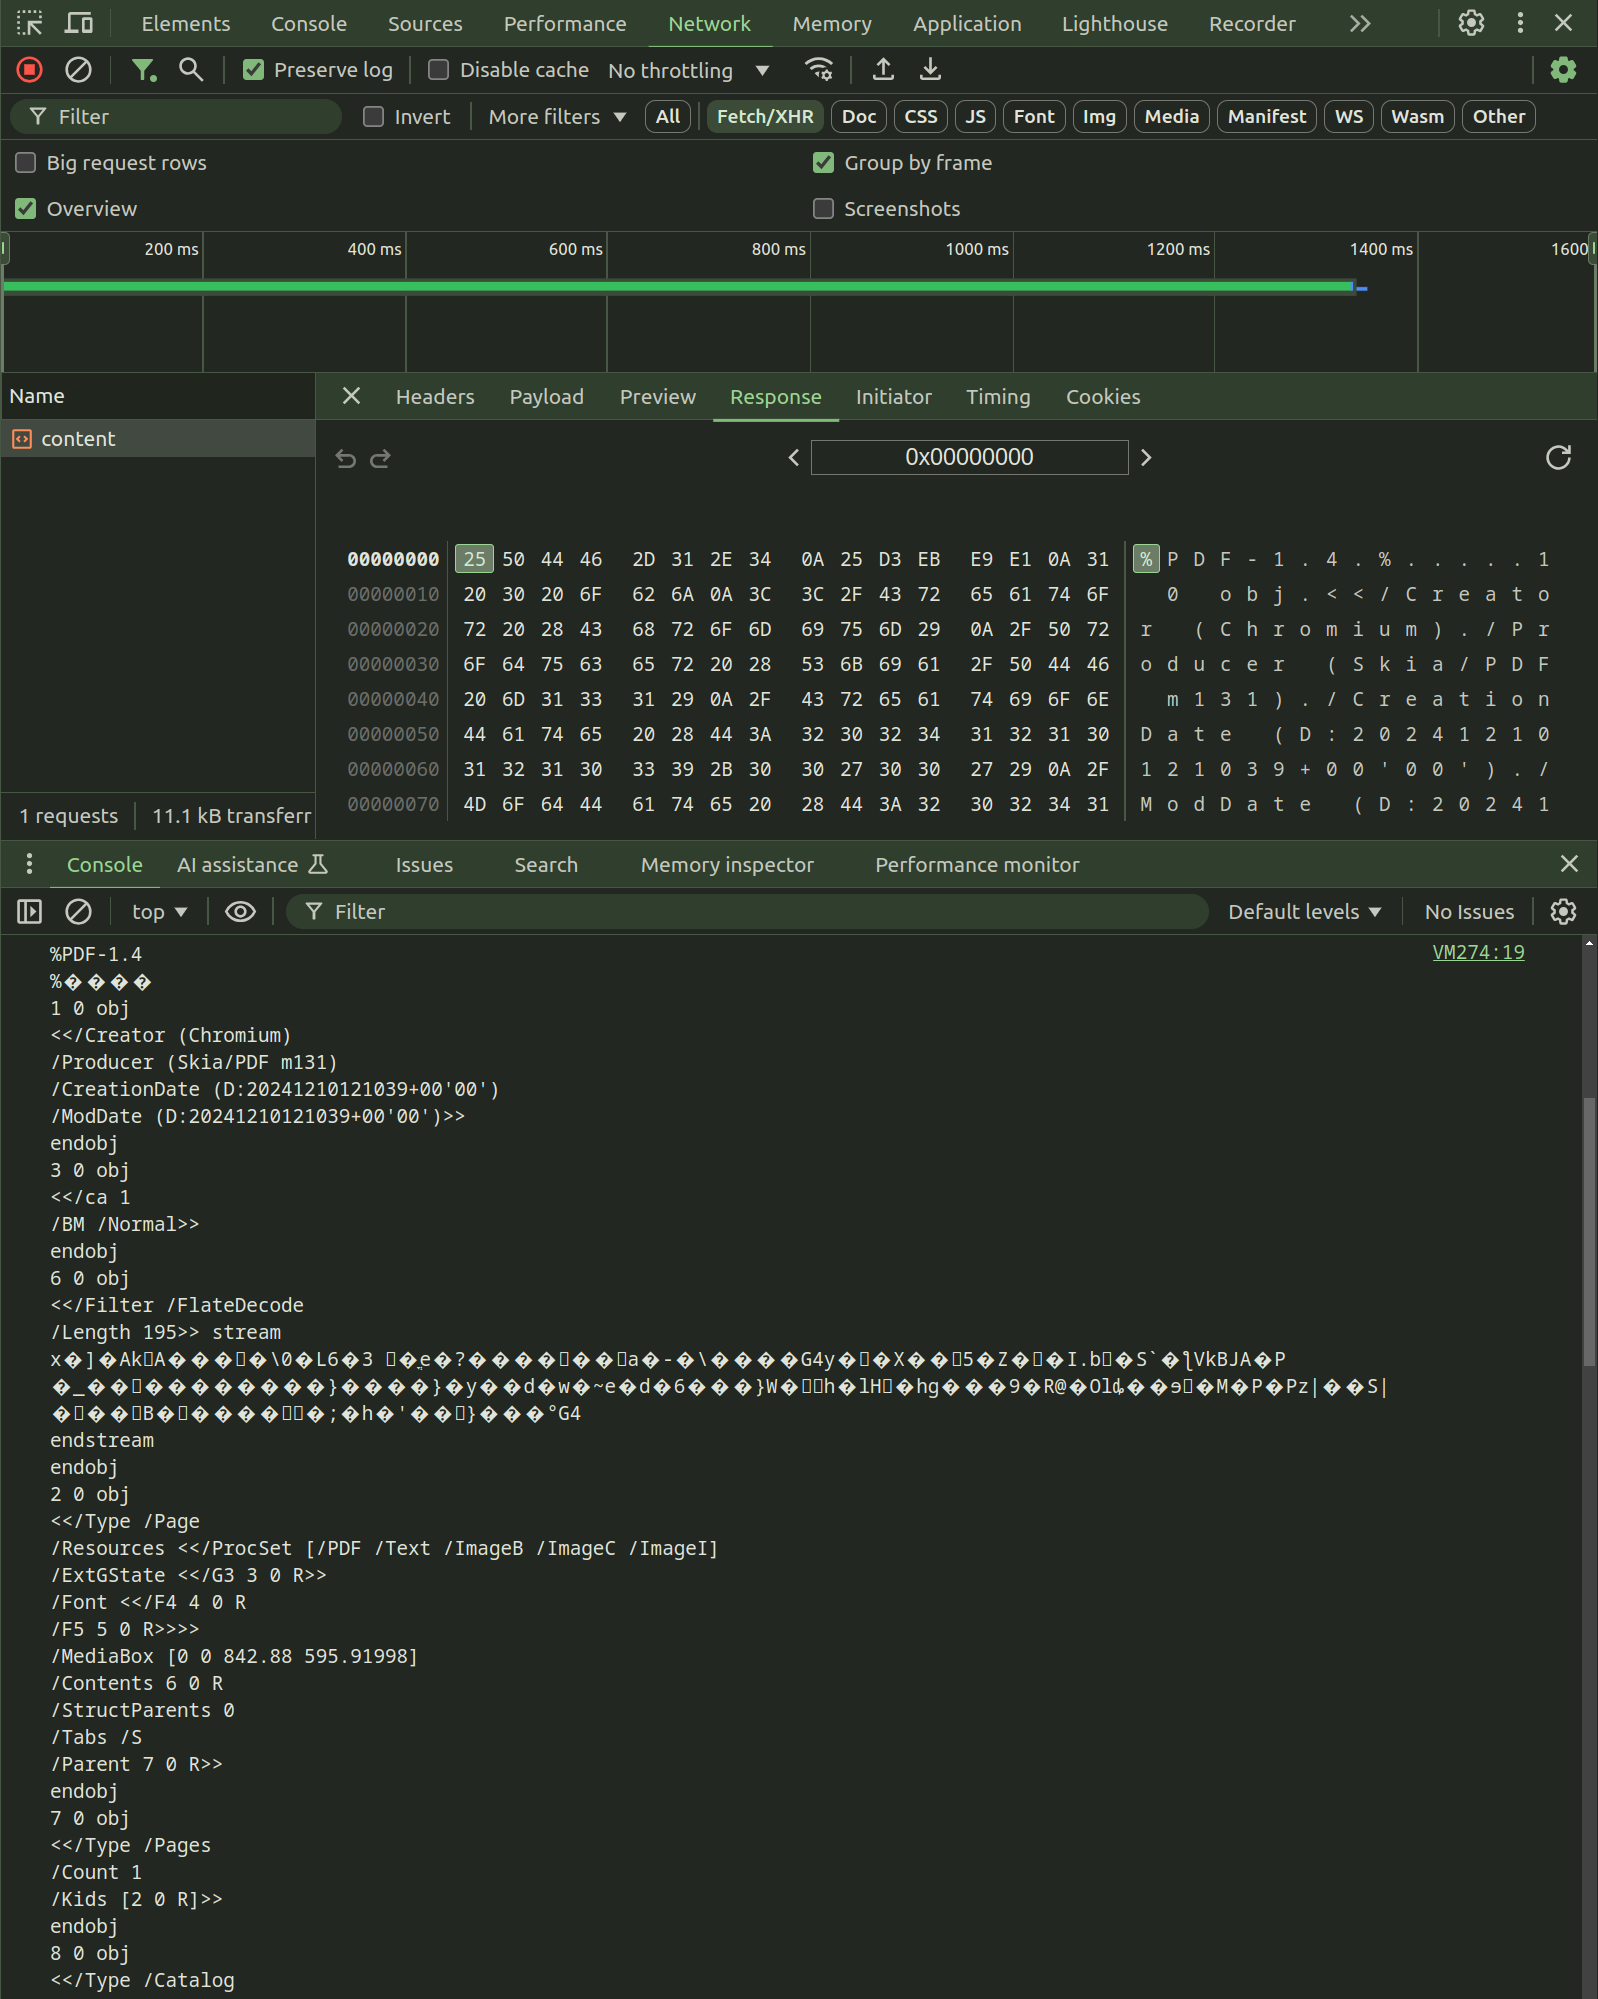Open the No throttling dropdown
1598x1999 pixels.
point(688,70)
